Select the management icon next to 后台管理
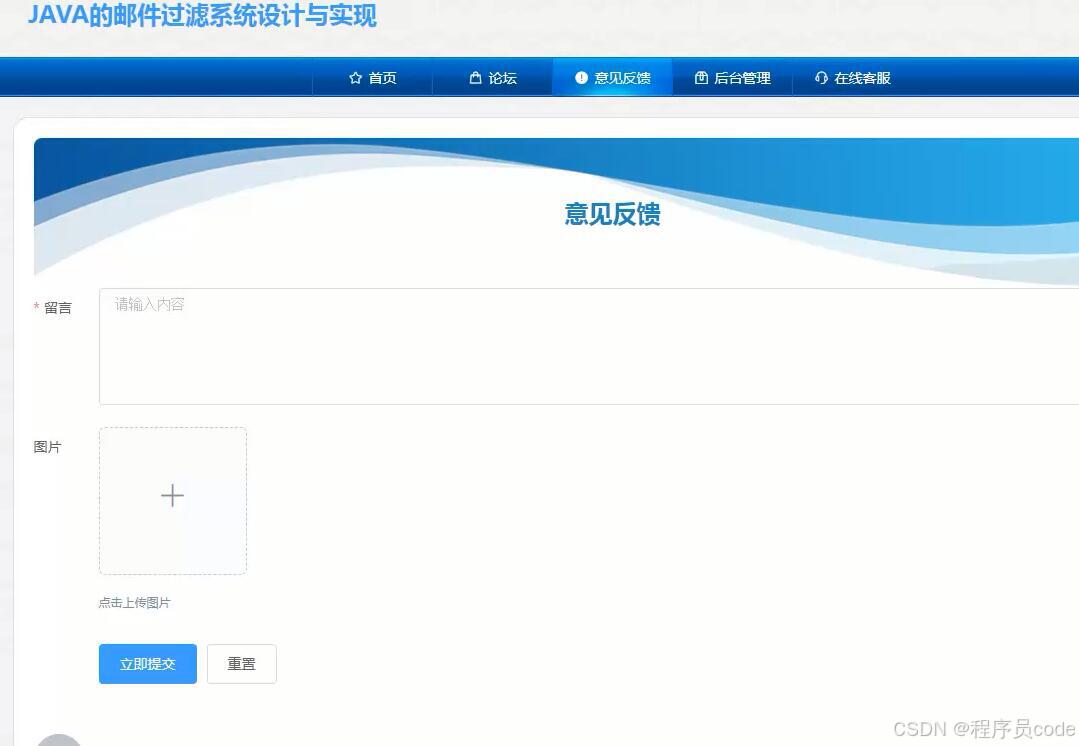 click(703, 78)
